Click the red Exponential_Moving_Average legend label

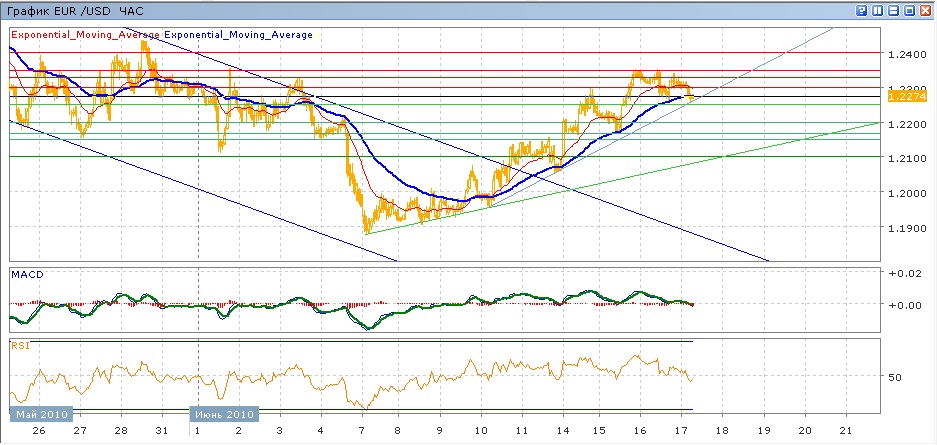coord(85,35)
